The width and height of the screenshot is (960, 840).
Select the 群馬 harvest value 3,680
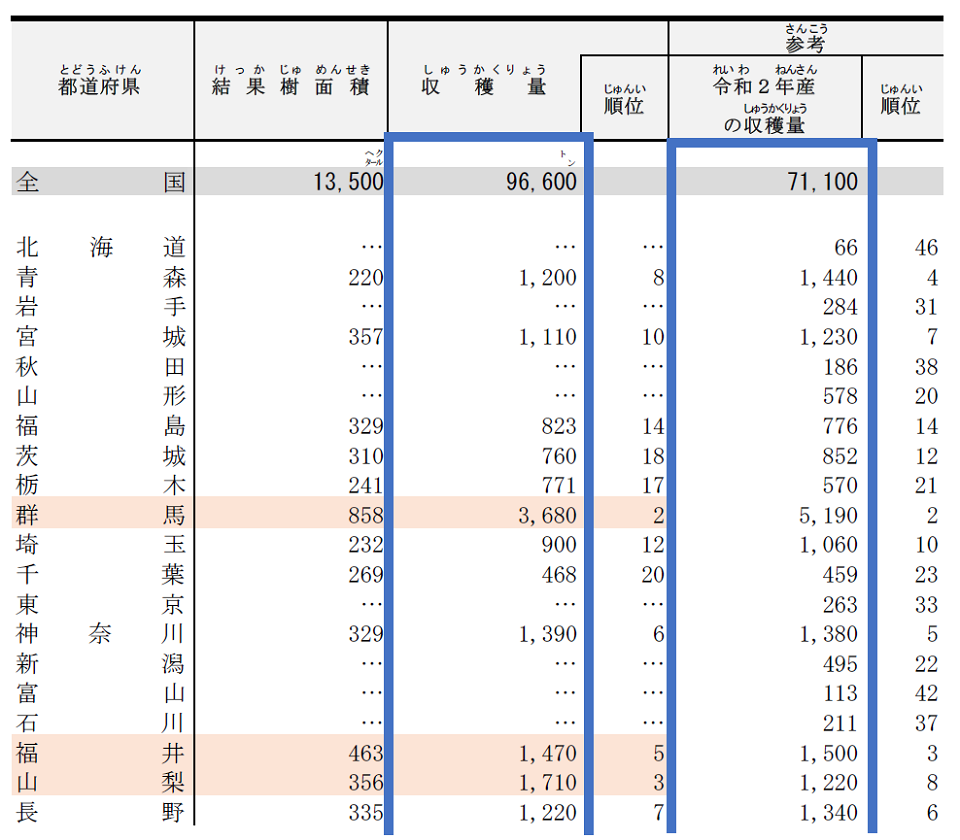(547, 516)
